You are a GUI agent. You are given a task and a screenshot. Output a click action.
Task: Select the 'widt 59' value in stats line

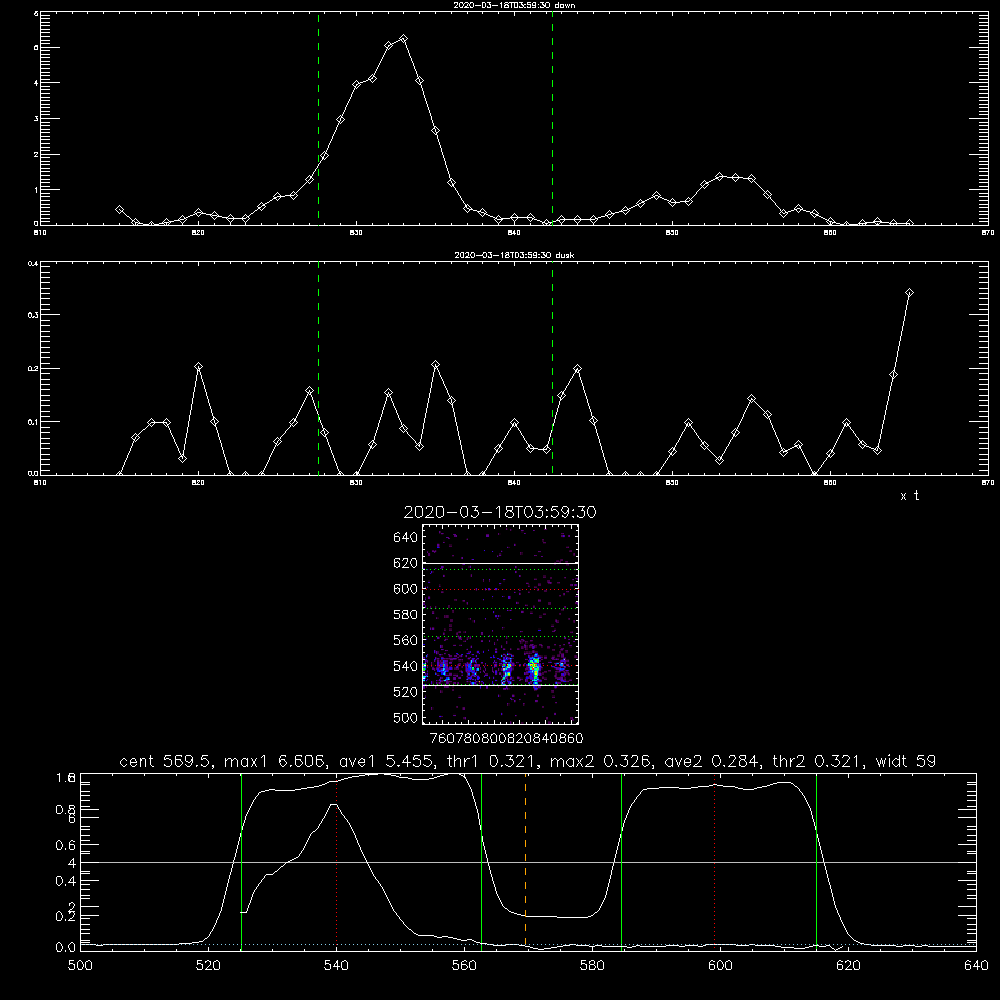(906, 761)
